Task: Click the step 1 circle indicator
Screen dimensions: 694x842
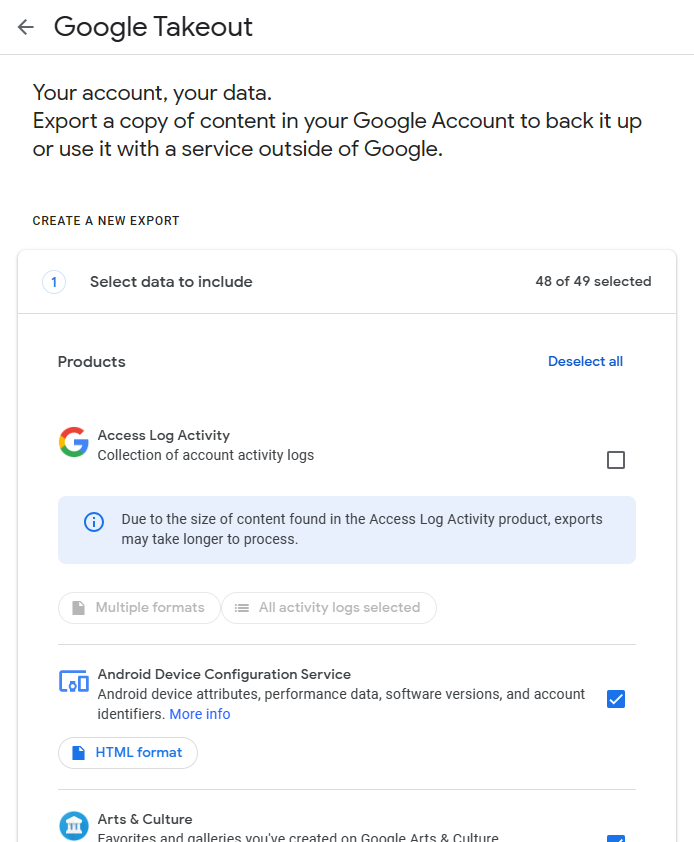Action: pyautogui.click(x=54, y=282)
